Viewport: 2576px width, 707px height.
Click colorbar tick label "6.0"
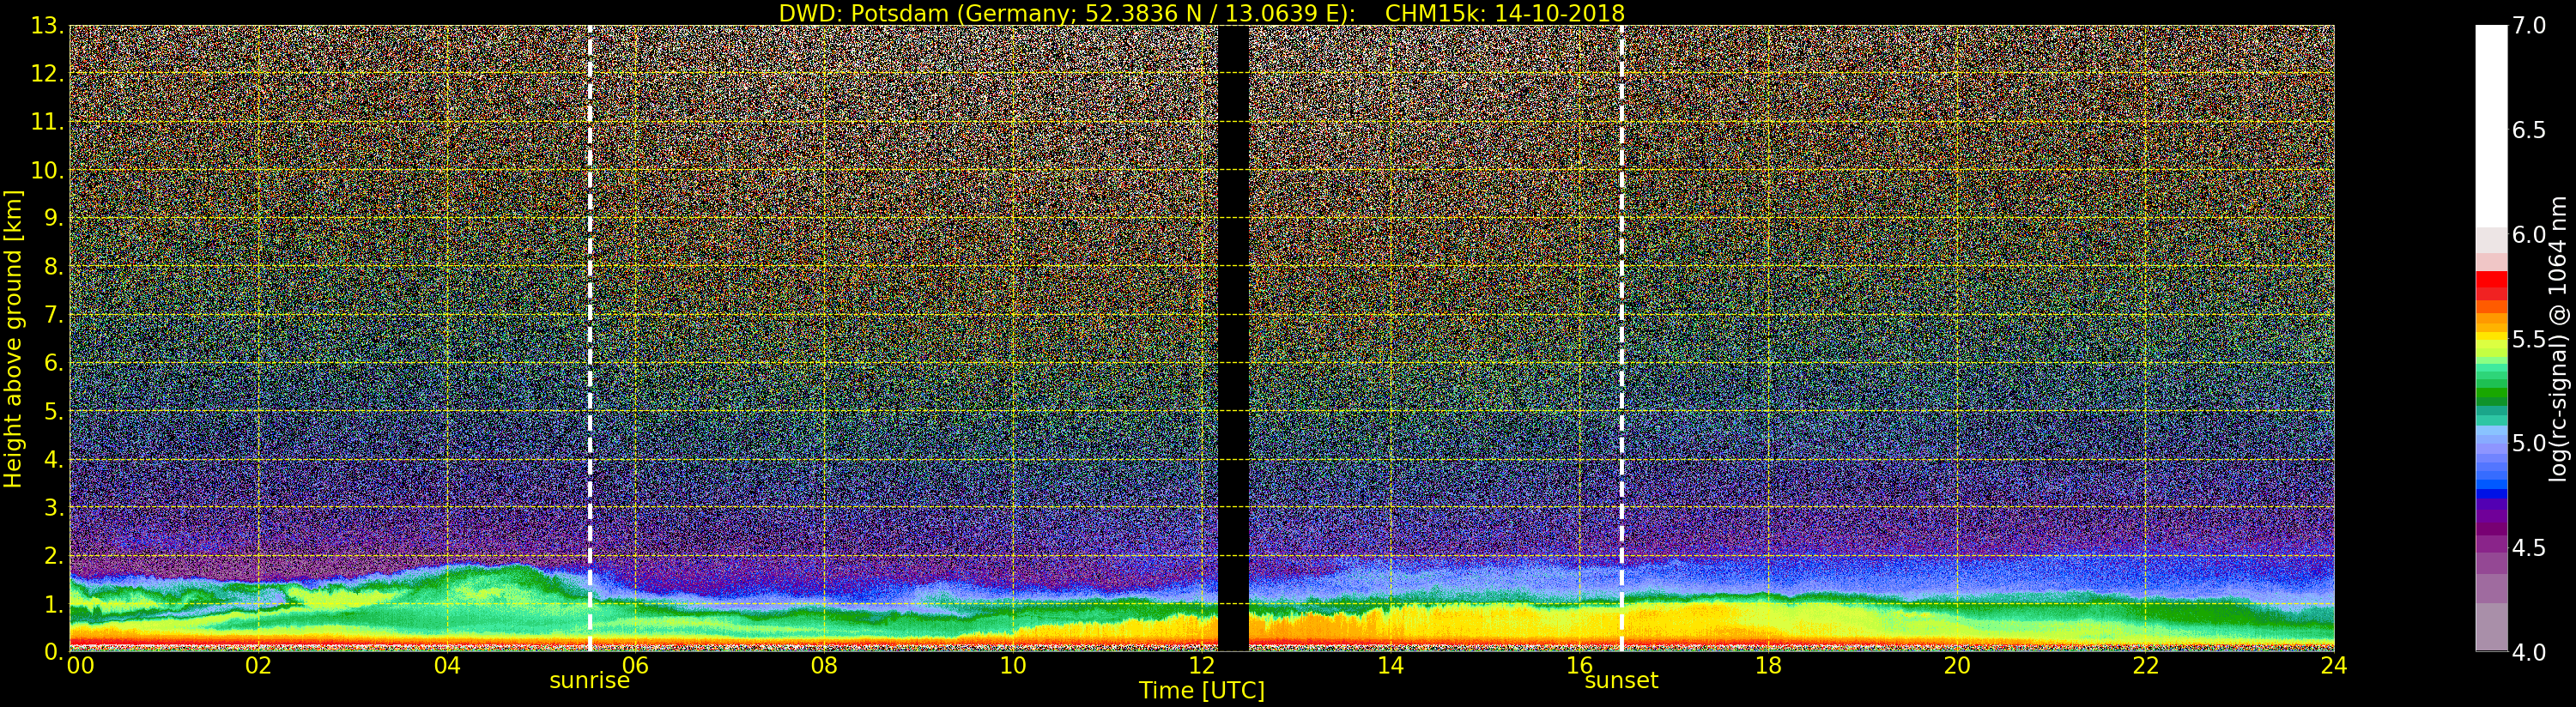pyautogui.click(x=2529, y=235)
